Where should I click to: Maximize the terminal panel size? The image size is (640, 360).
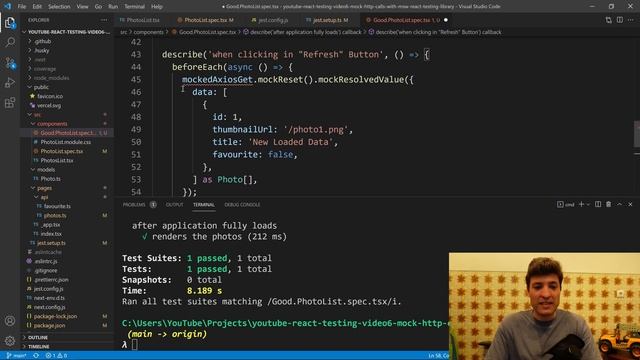point(620,204)
